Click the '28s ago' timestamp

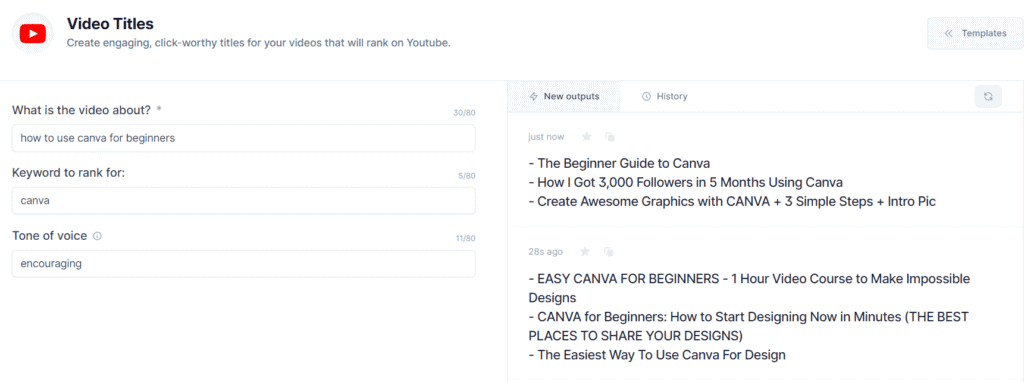545,251
